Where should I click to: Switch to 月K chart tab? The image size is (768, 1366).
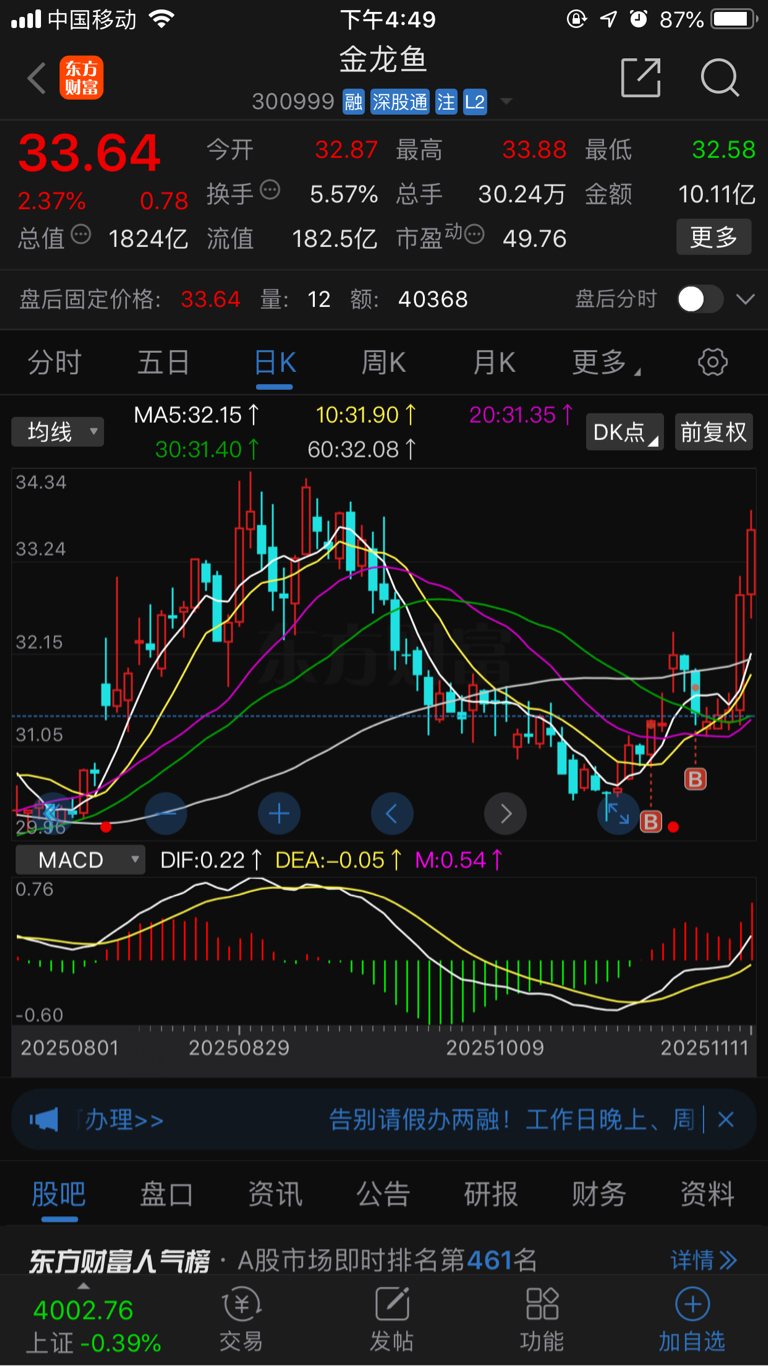[x=494, y=362]
